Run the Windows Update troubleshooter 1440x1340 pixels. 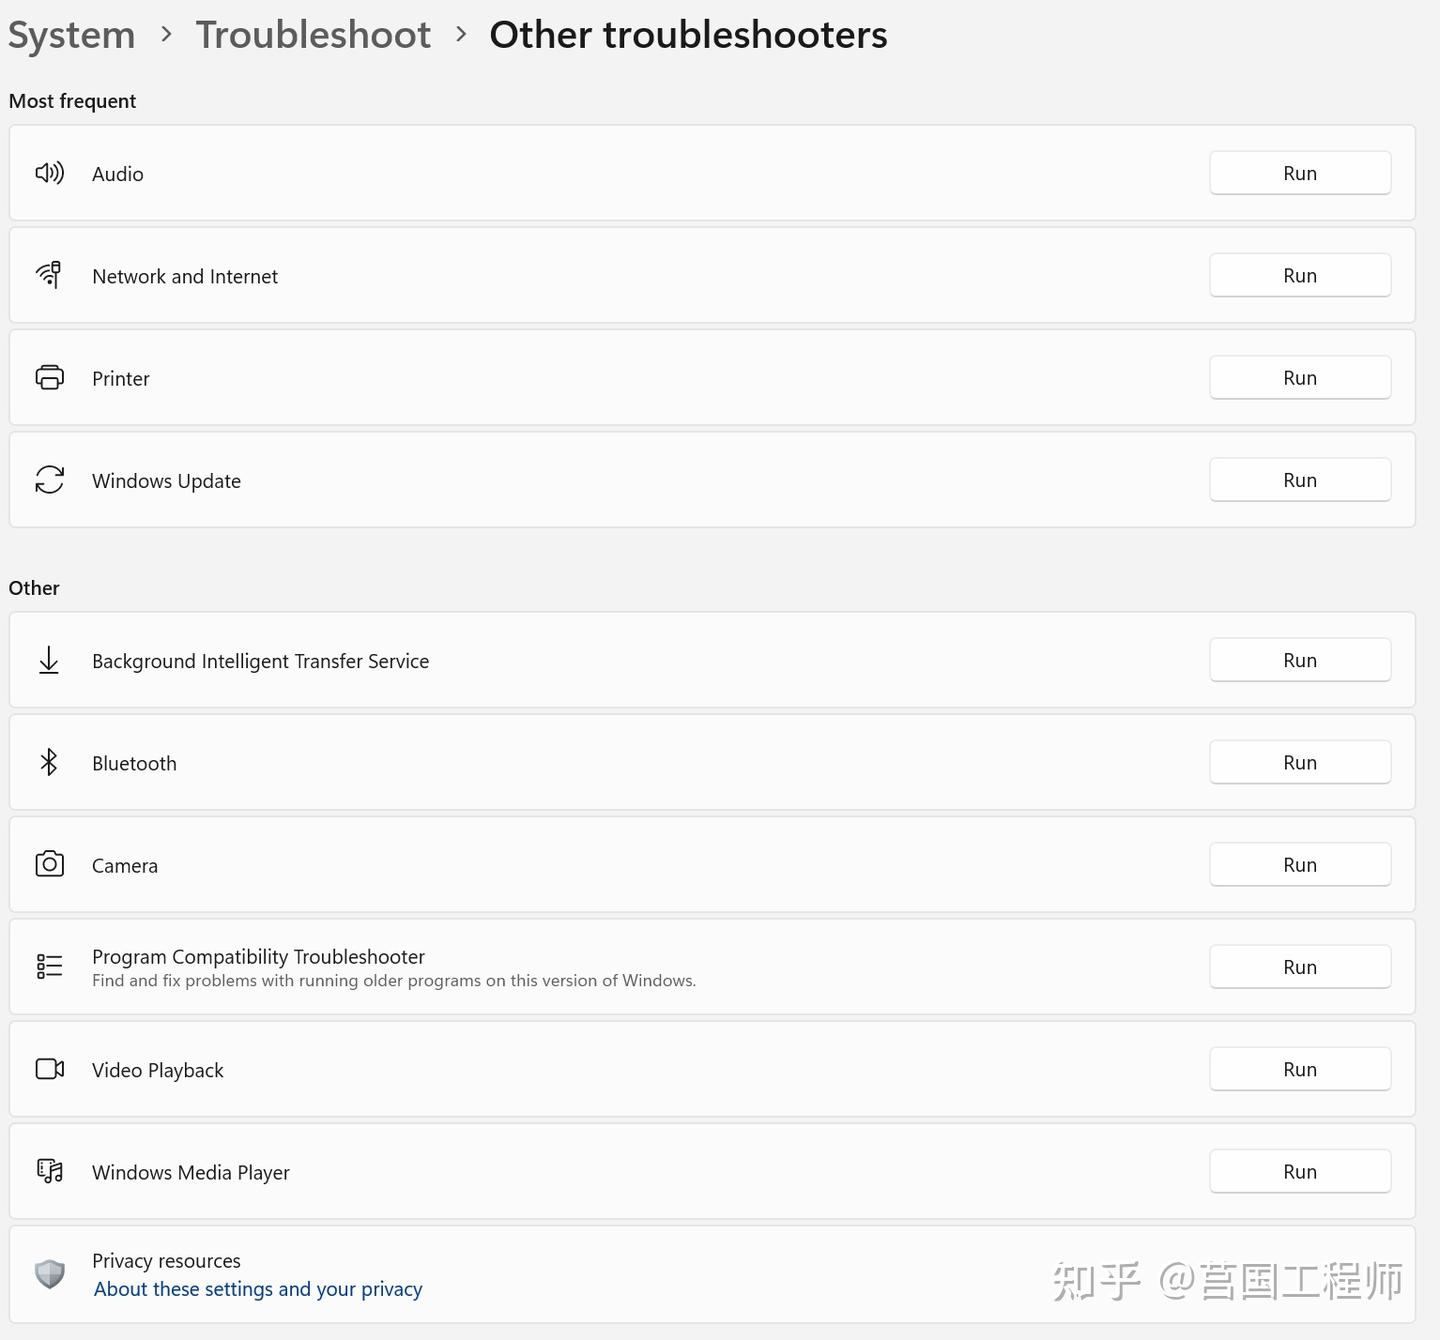coord(1300,480)
